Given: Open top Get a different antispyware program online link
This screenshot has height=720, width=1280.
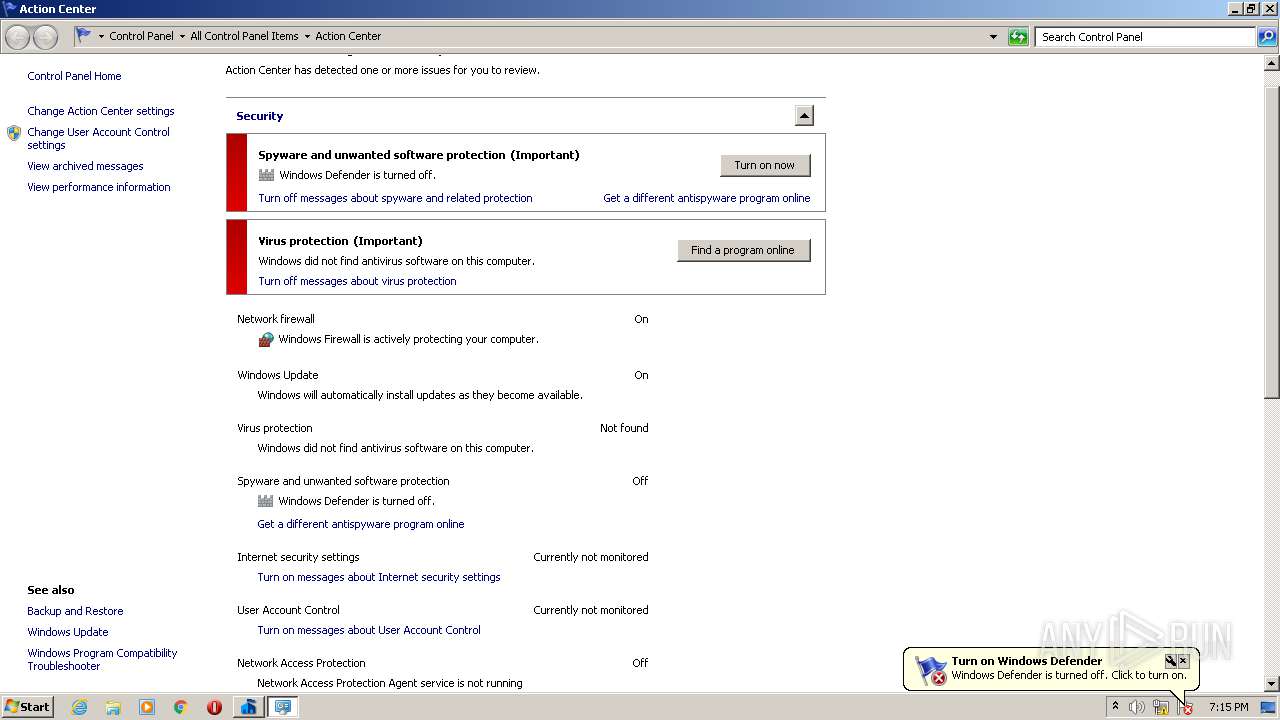Looking at the screenshot, I should 707,198.
